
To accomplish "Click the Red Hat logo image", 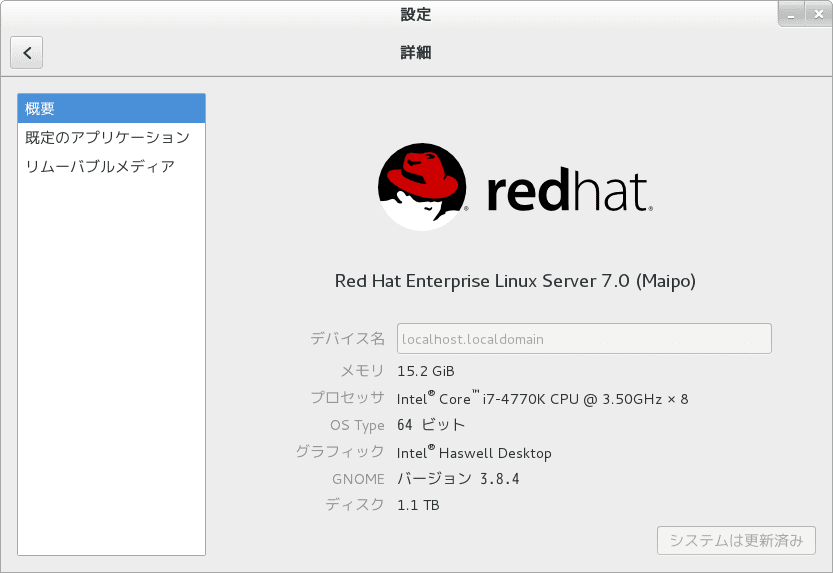I will click(515, 187).
